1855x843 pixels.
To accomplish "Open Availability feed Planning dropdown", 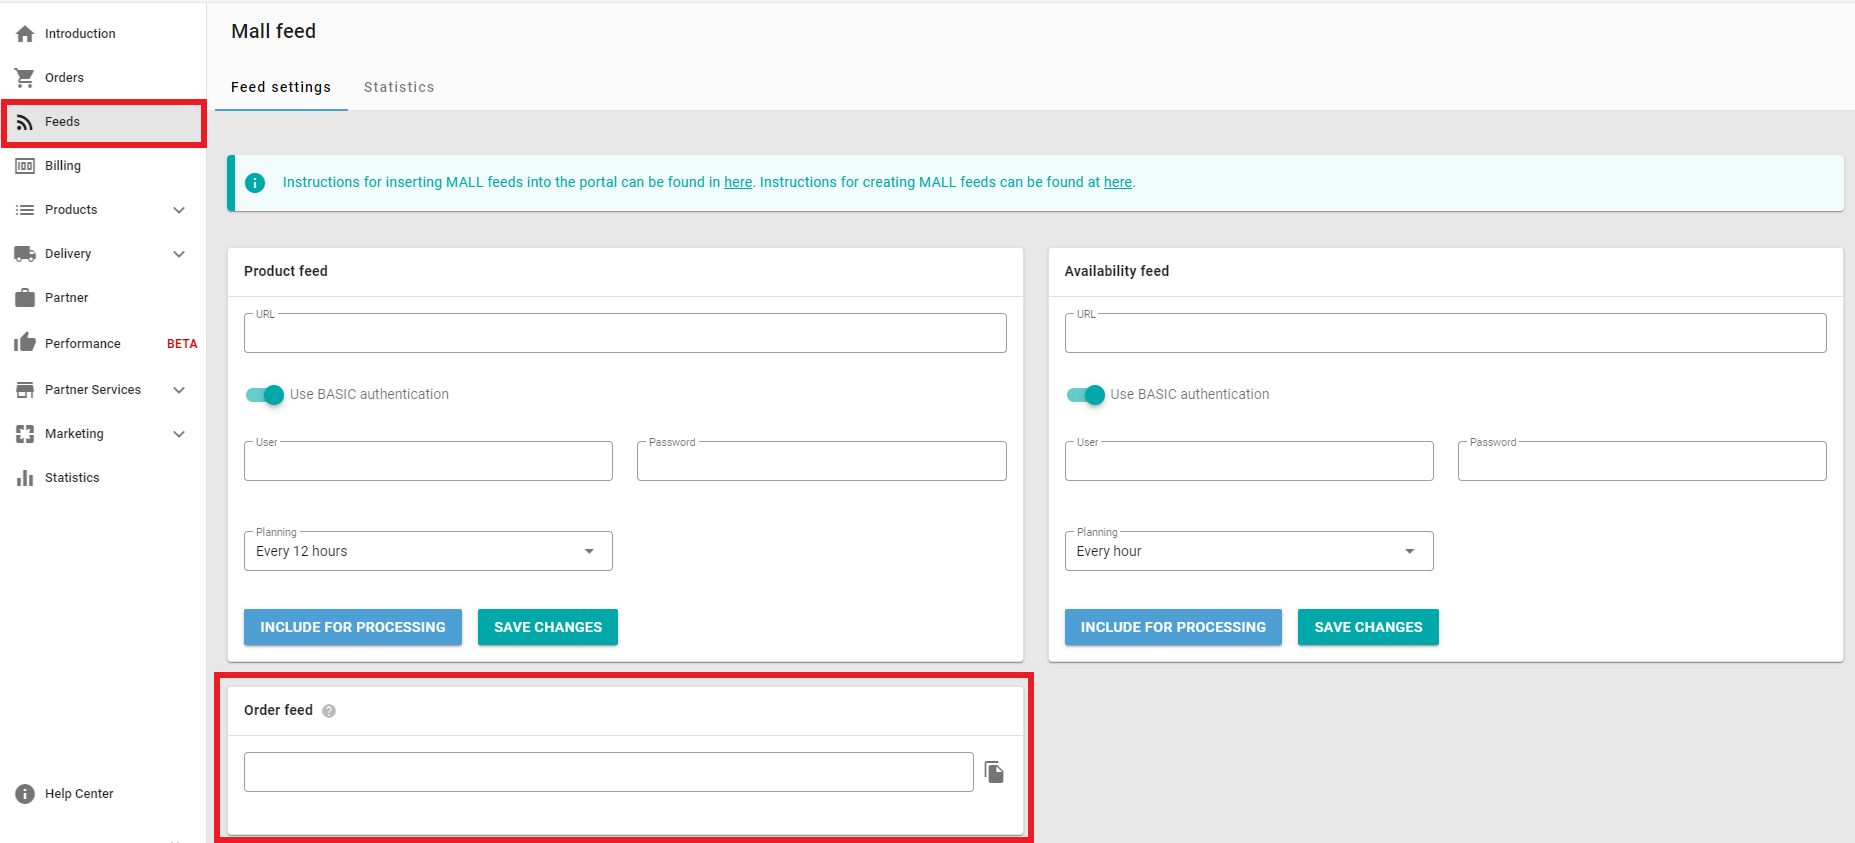I will (x=1249, y=551).
